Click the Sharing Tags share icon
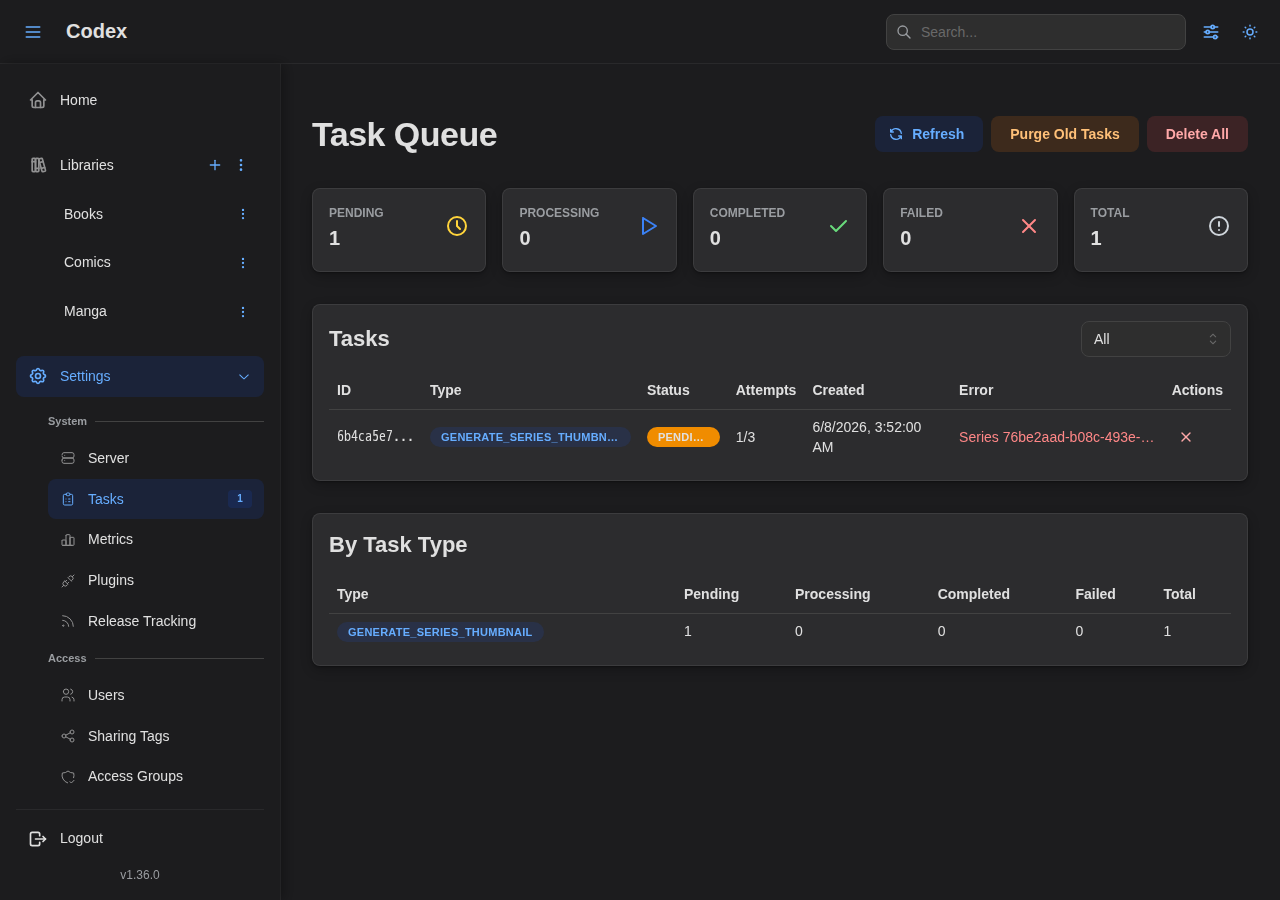The height and width of the screenshot is (900, 1280). click(x=68, y=736)
